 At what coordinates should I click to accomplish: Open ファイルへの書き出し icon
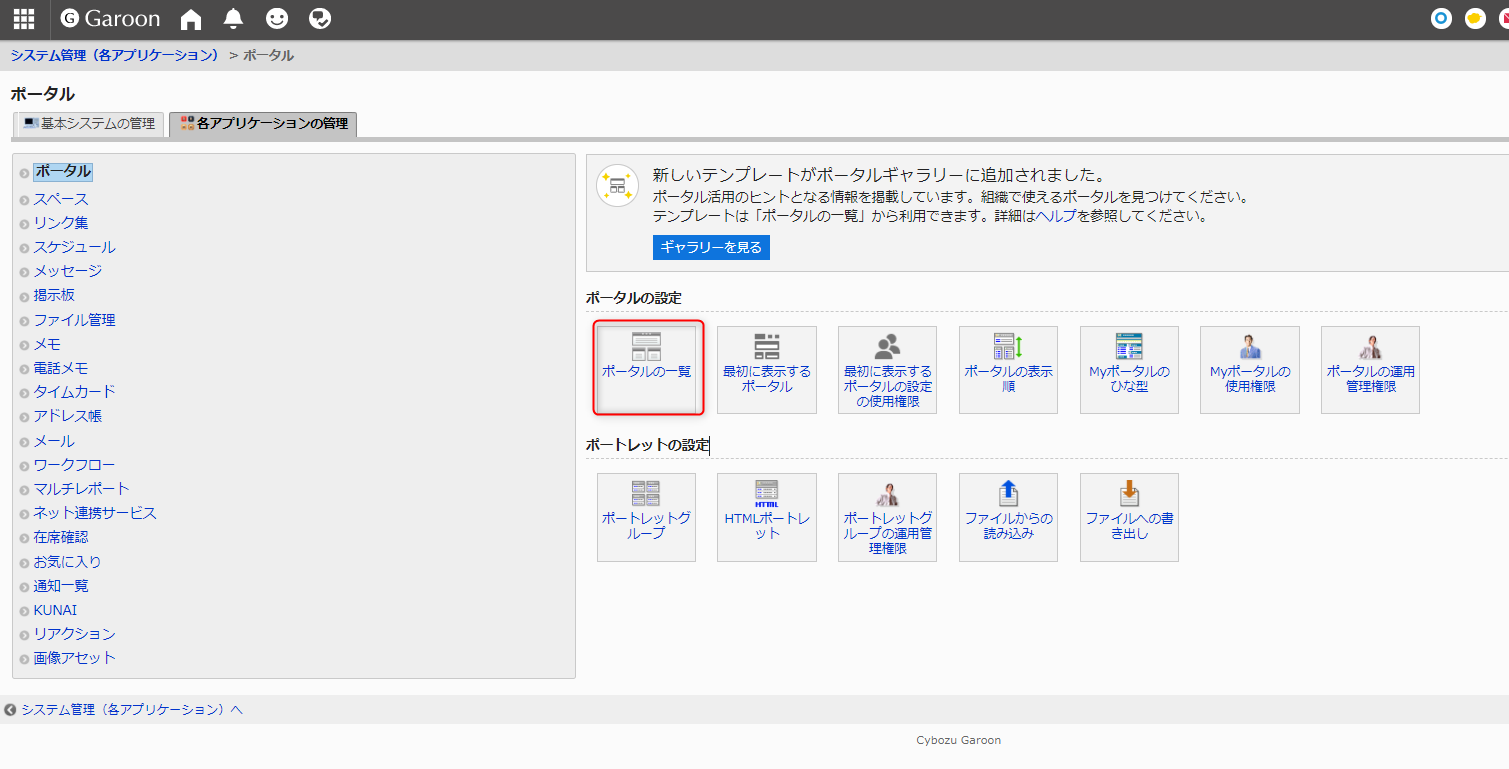click(1129, 514)
